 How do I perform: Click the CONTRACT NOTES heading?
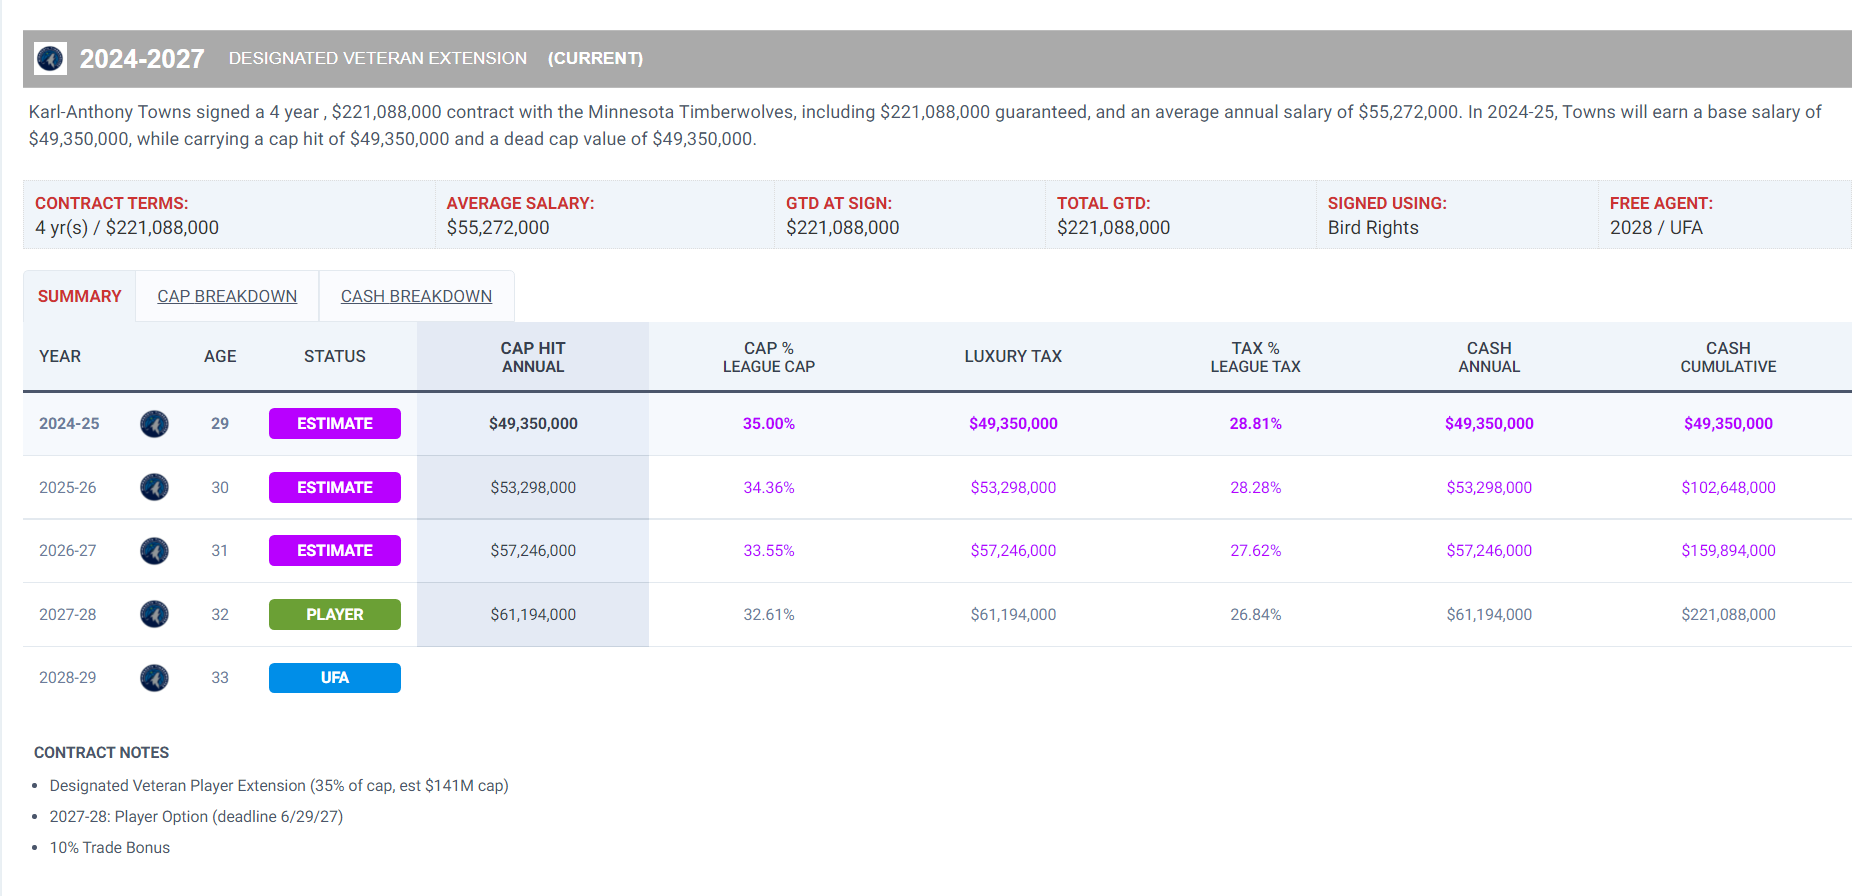101,752
